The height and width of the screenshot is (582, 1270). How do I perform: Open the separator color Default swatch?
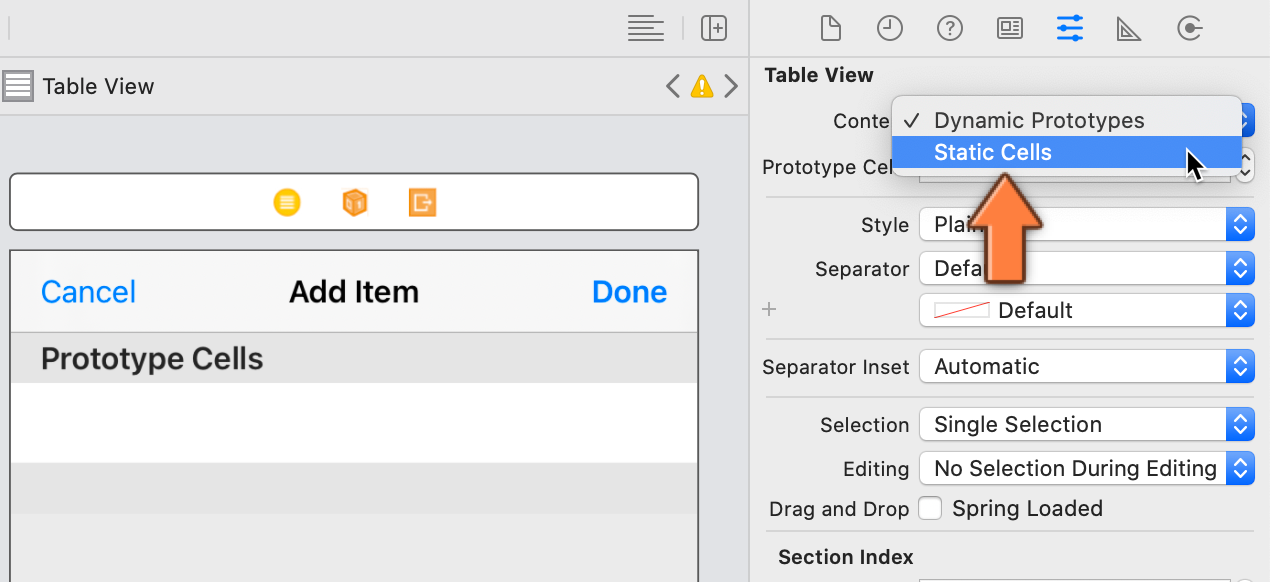pyautogui.click(x=1086, y=310)
